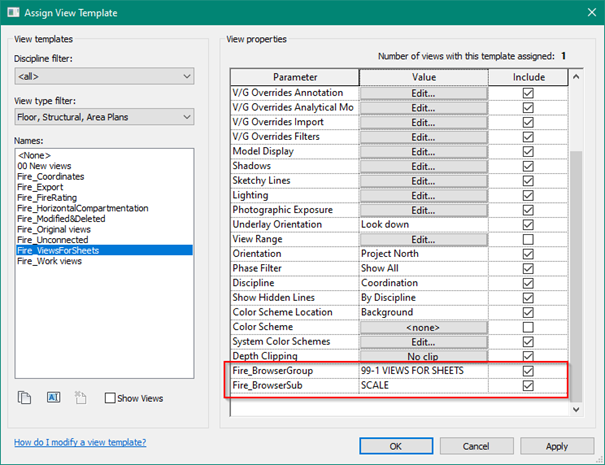Click the Fire_BrowserSub value SCALE
This screenshot has width=605, height=465.
423,386
